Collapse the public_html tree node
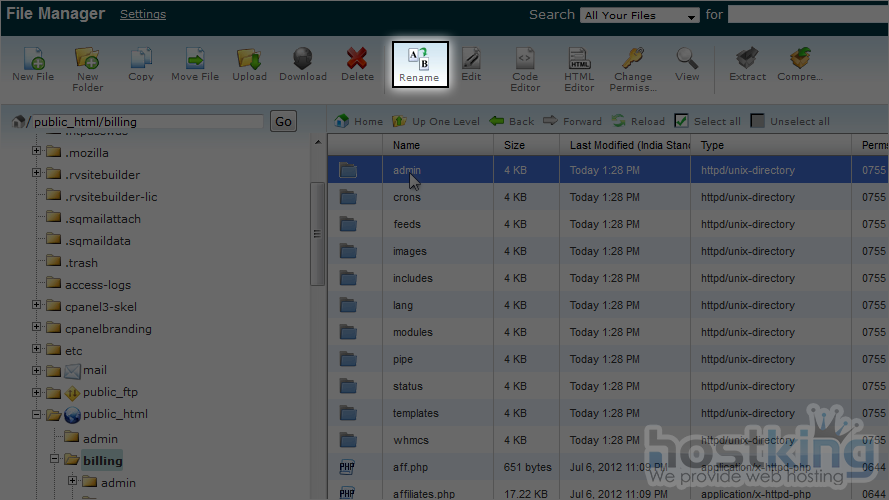Screen dimensions: 889x500 point(37,414)
